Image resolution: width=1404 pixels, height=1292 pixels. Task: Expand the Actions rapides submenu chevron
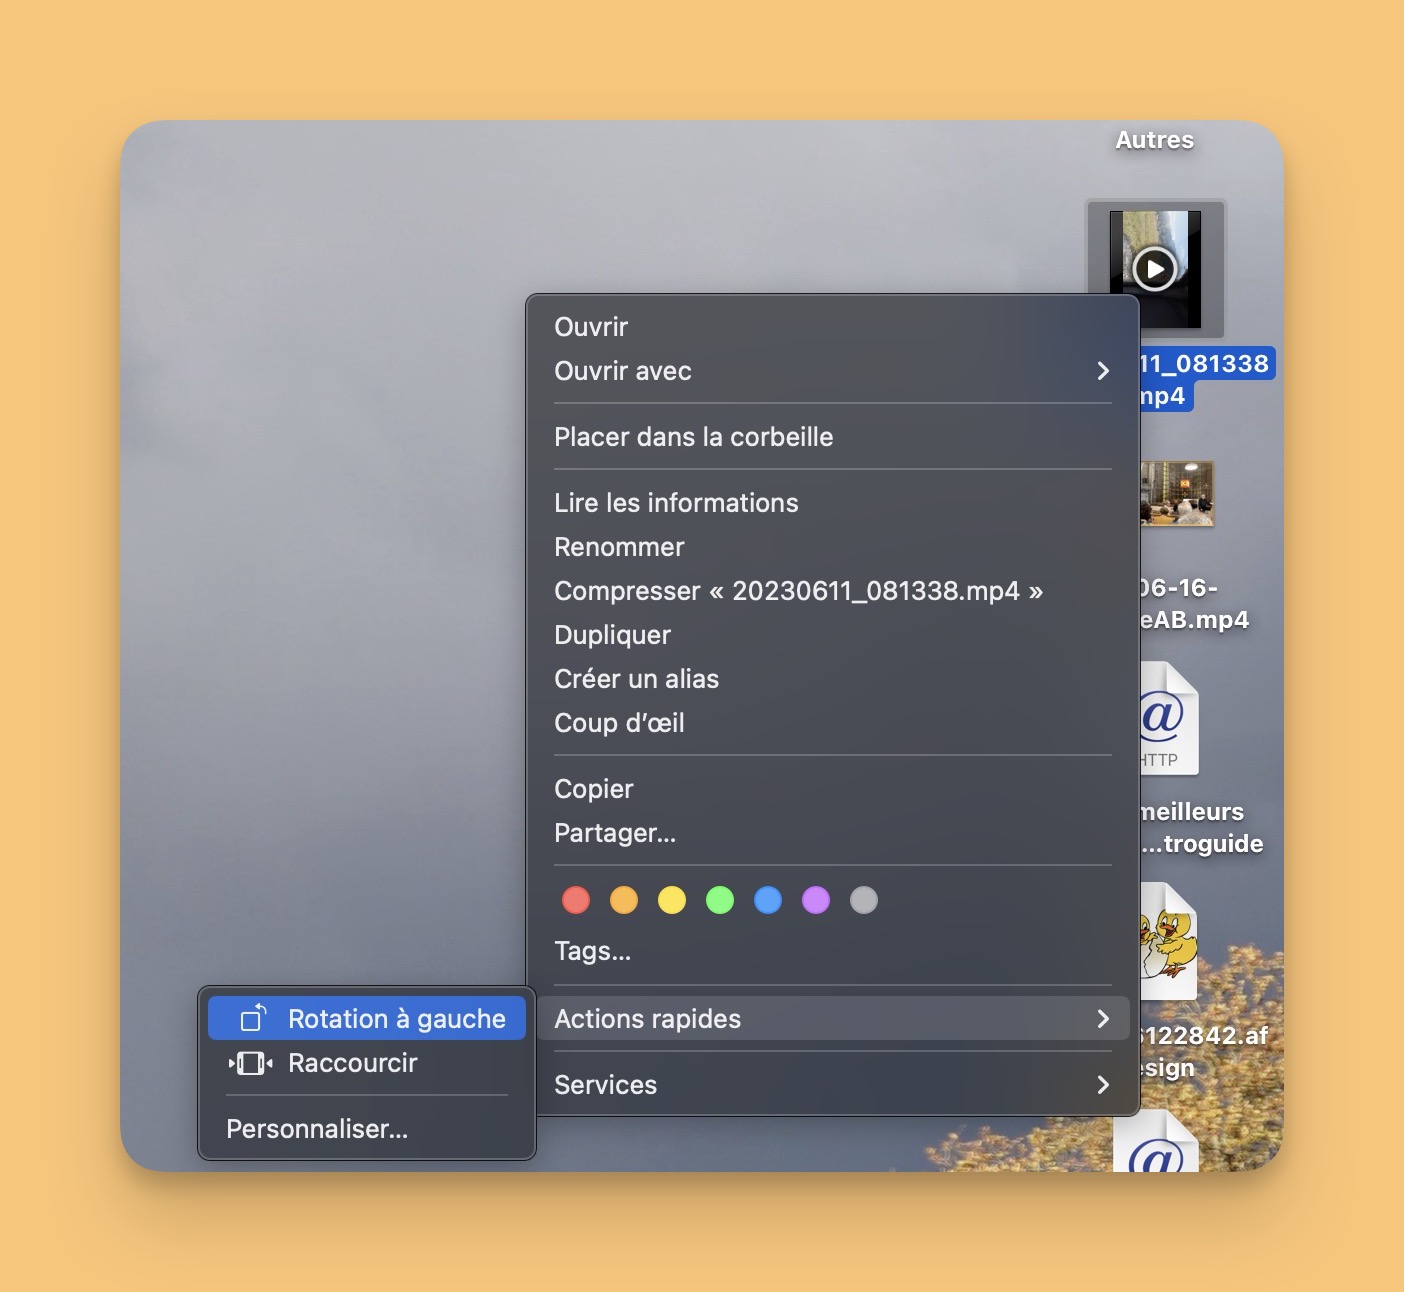coord(1103,1019)
